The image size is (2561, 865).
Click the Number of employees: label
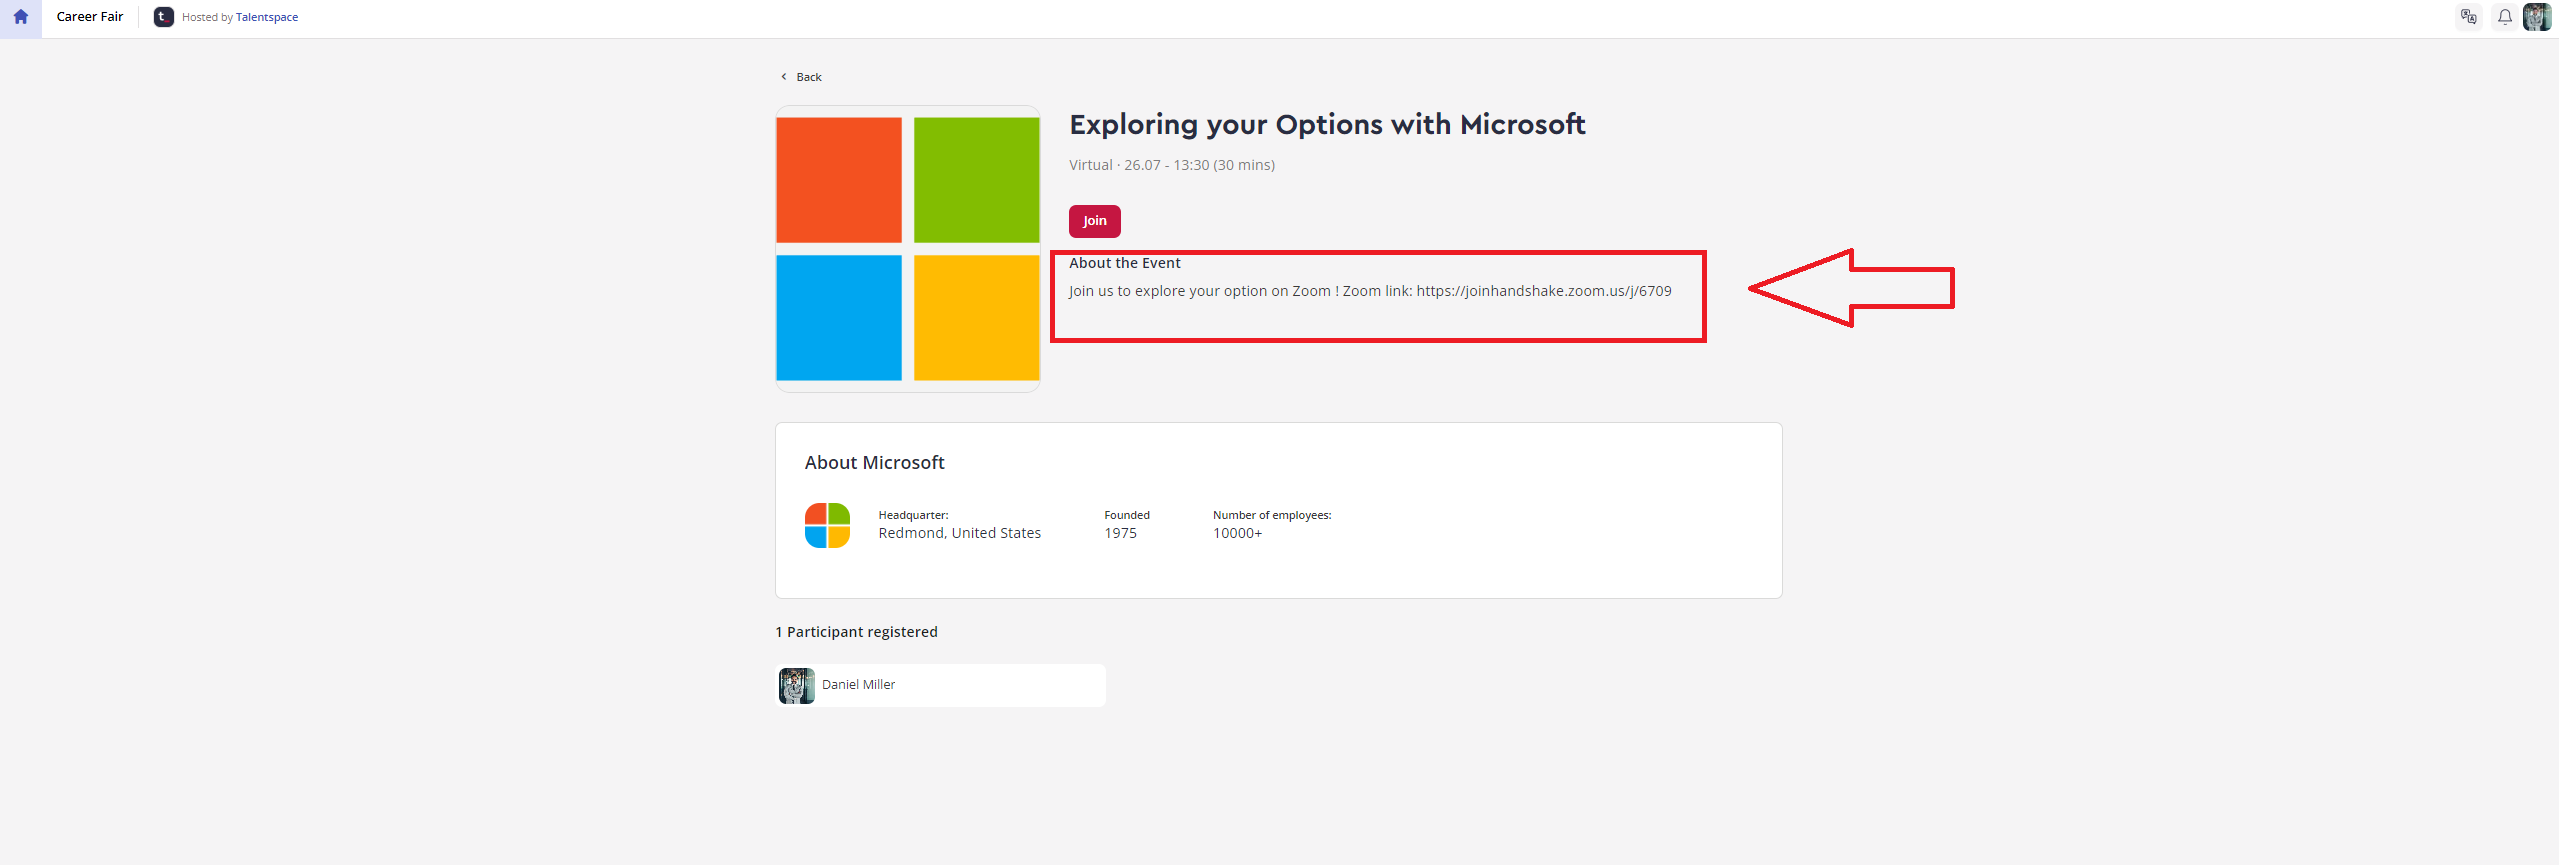click(x=1272, y=515)
